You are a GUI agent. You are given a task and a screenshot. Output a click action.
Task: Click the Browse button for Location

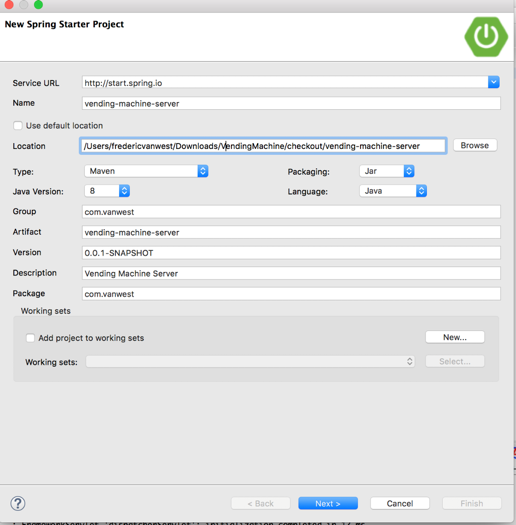point(475,145)
